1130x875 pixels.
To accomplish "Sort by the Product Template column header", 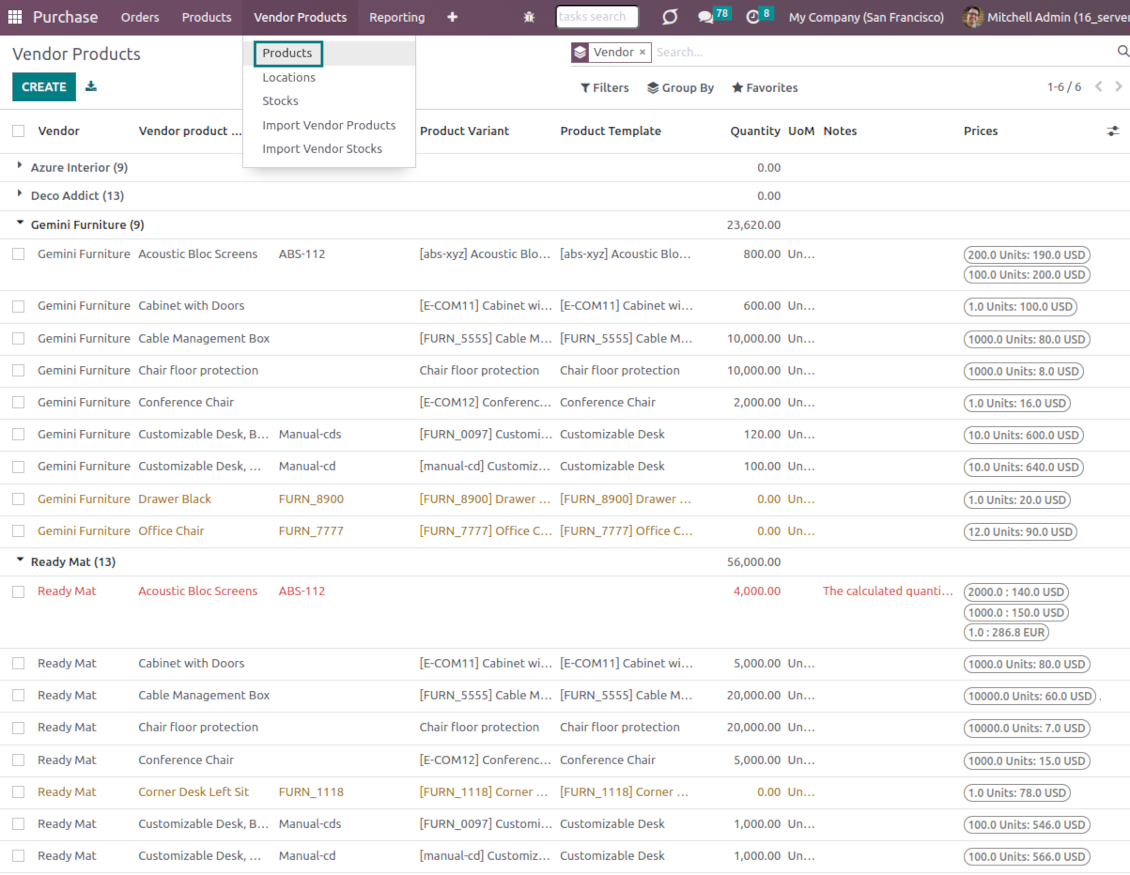I will point(610,130).
